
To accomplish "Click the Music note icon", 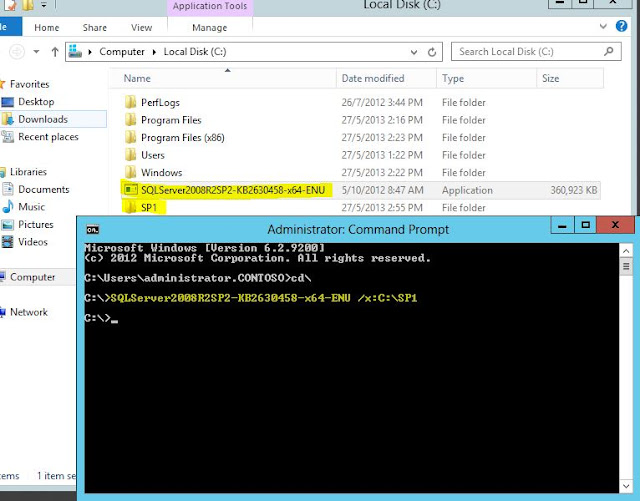I will click(8, 207).
